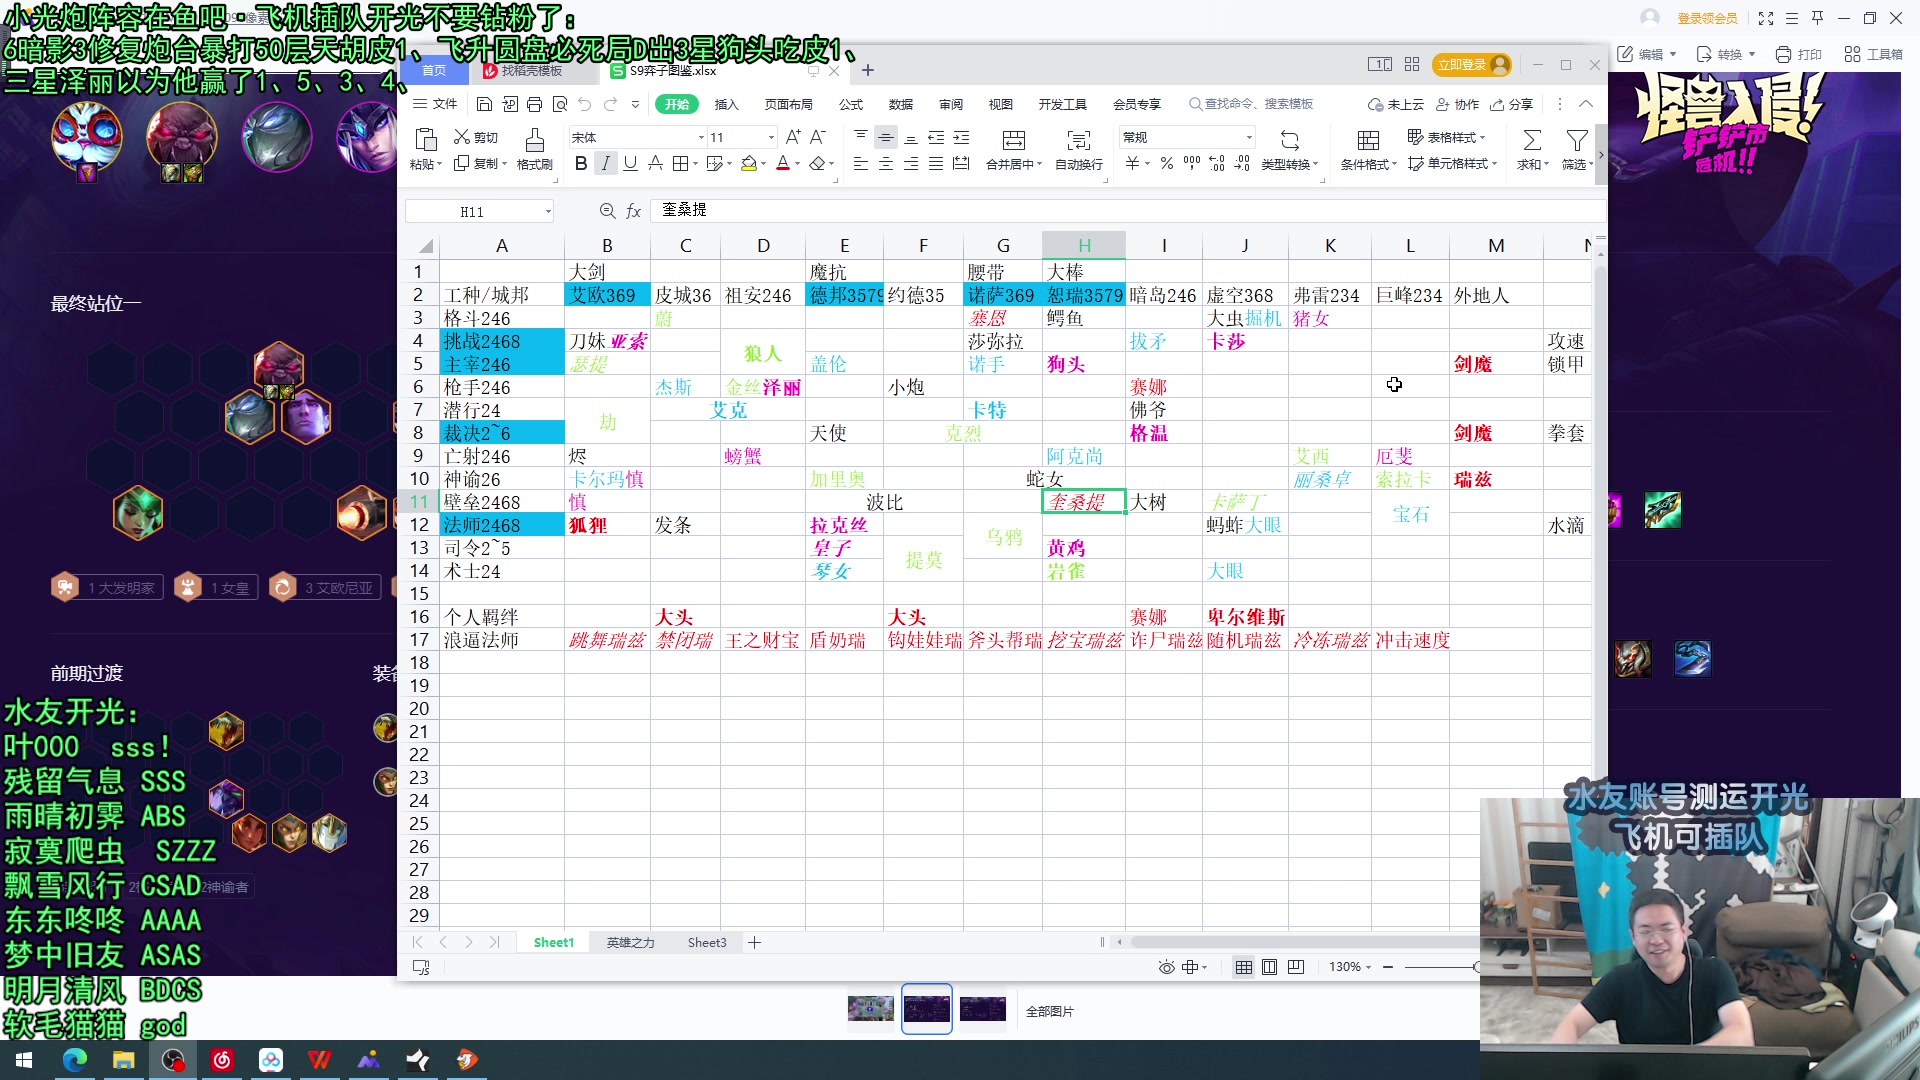This screenshot has height=1080, width=1920.
Task: Toggle Bold formatting button
Action: (x=581, y=163)
